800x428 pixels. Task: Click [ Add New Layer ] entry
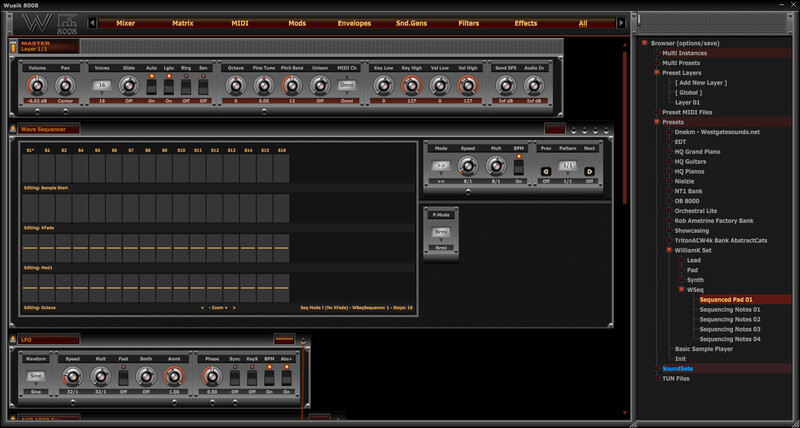pos(701,83)
